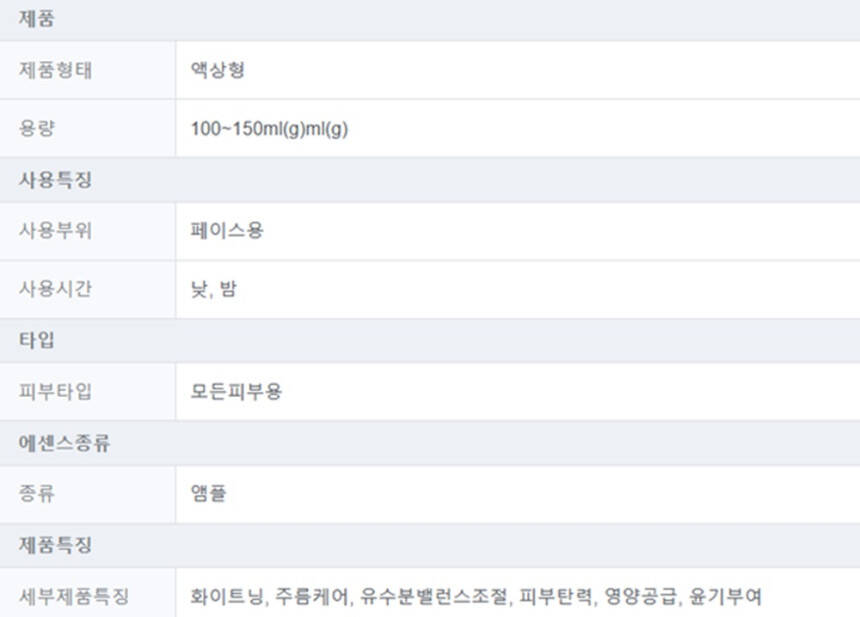Click the 사용특징 section header
860x617 pixels.
pos(56,180)
